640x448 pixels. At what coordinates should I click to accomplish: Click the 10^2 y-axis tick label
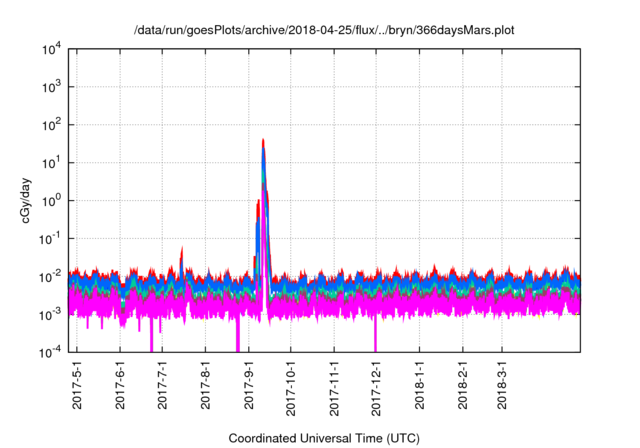51,125
